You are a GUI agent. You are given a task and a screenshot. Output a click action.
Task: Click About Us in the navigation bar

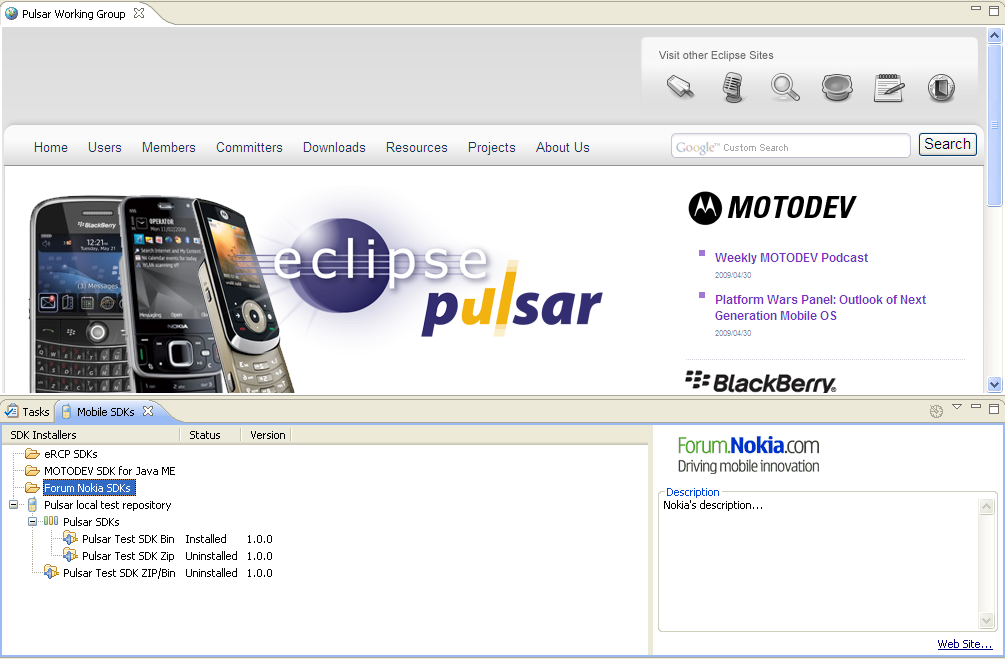(563, 147)
